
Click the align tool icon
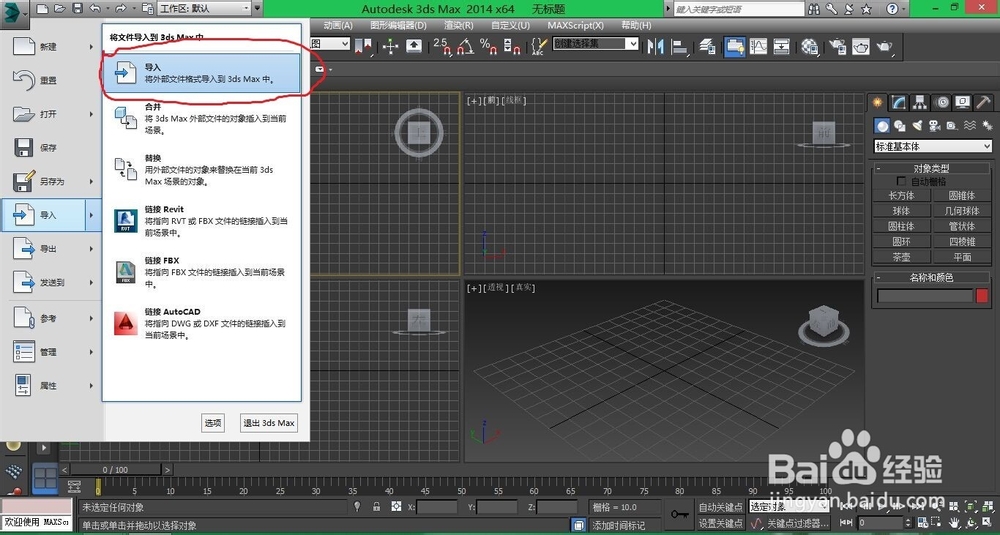pyautogui.click(x=680, y=47)
